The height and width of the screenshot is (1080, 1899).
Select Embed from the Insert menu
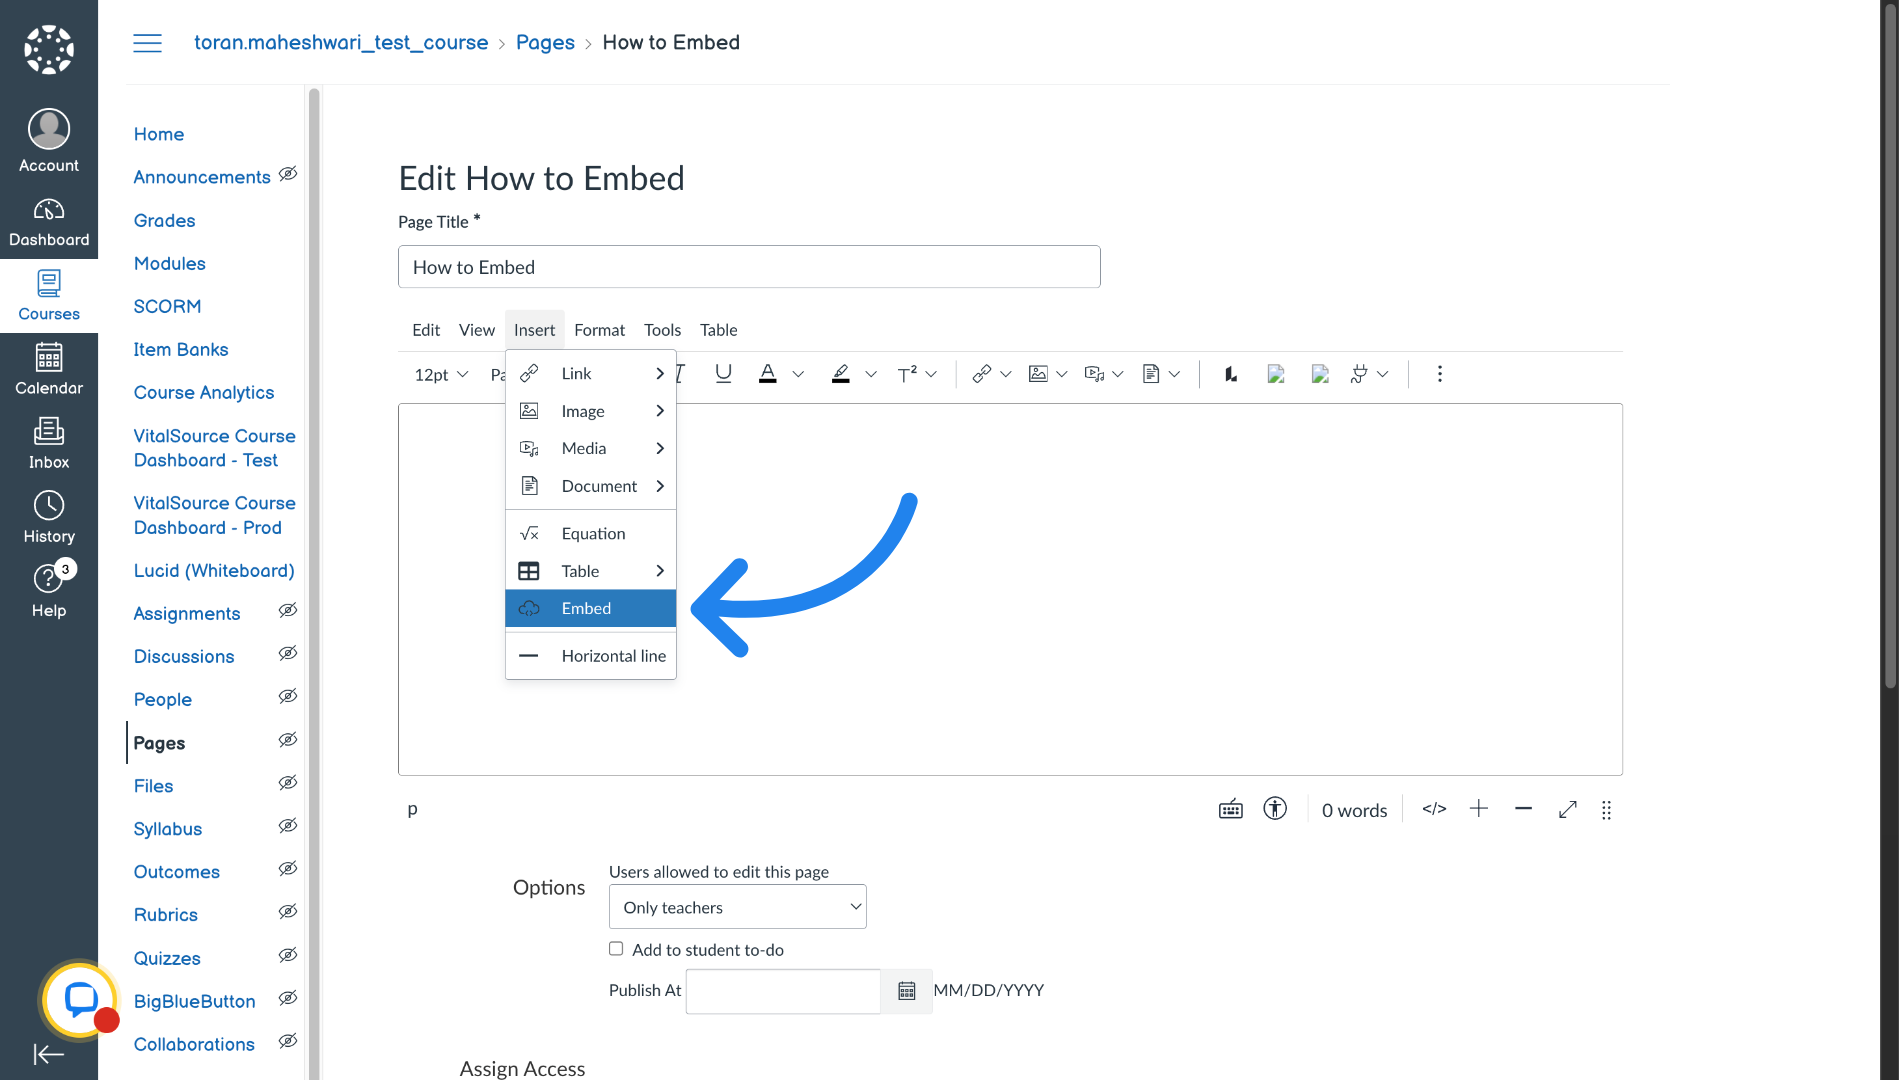(591, 609)
